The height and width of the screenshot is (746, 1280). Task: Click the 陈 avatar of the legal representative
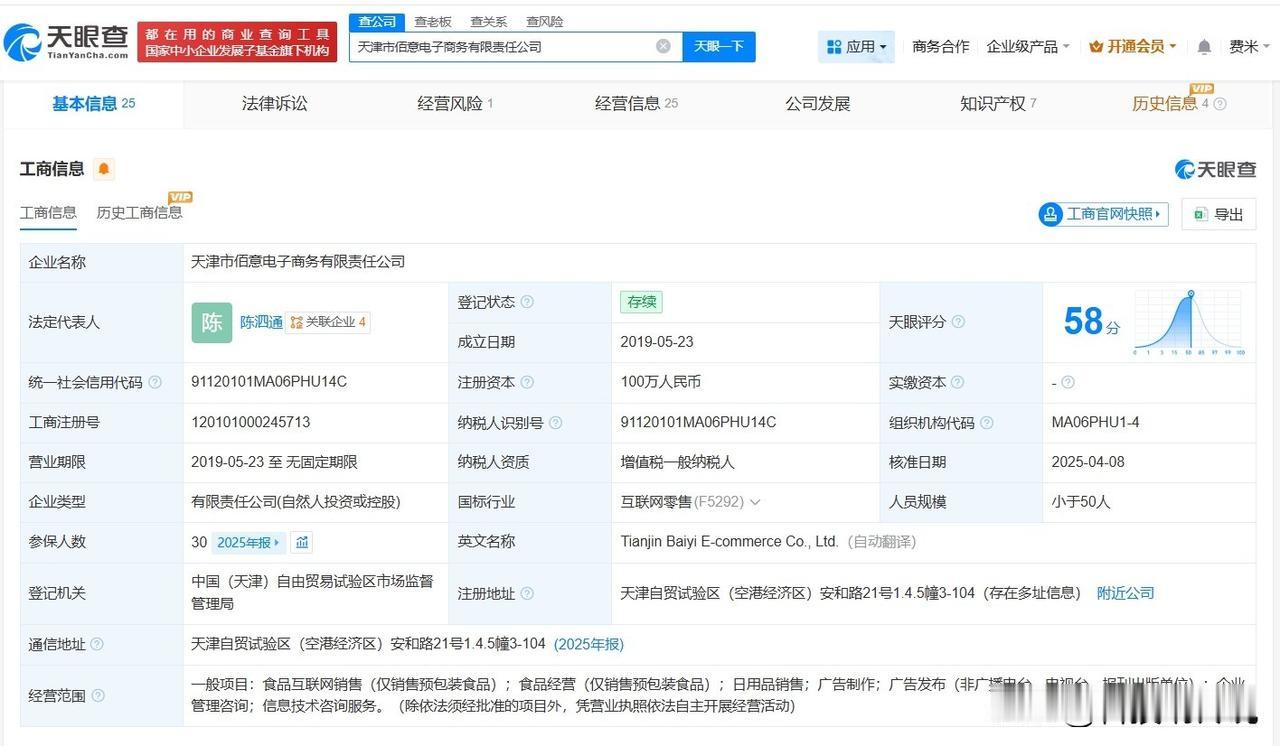(212, 323)
